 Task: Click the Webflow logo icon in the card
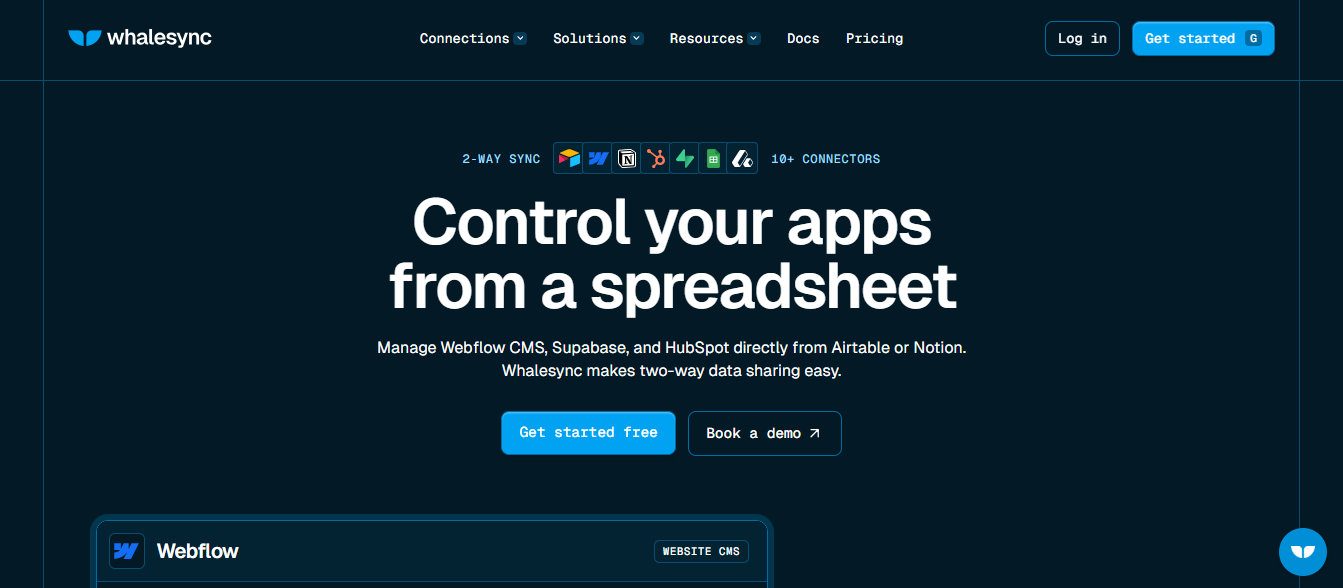click(127, 551)
